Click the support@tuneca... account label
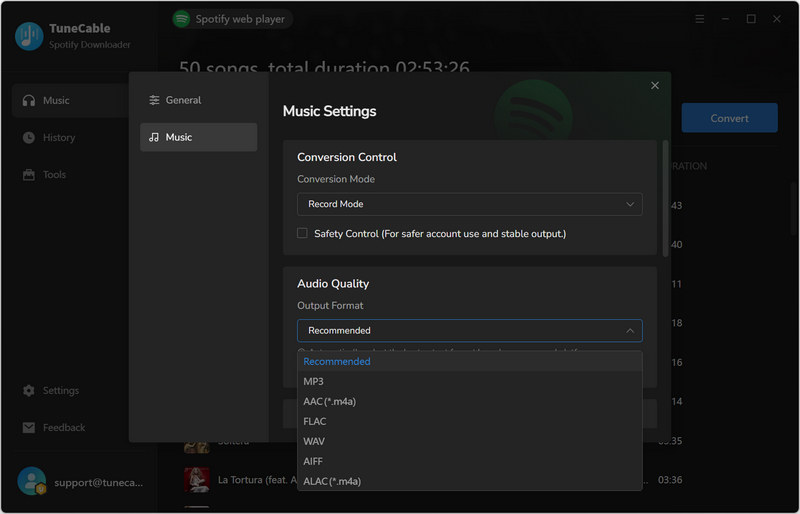Viewport: 800px width, 514px height. (x=98, y=482)
